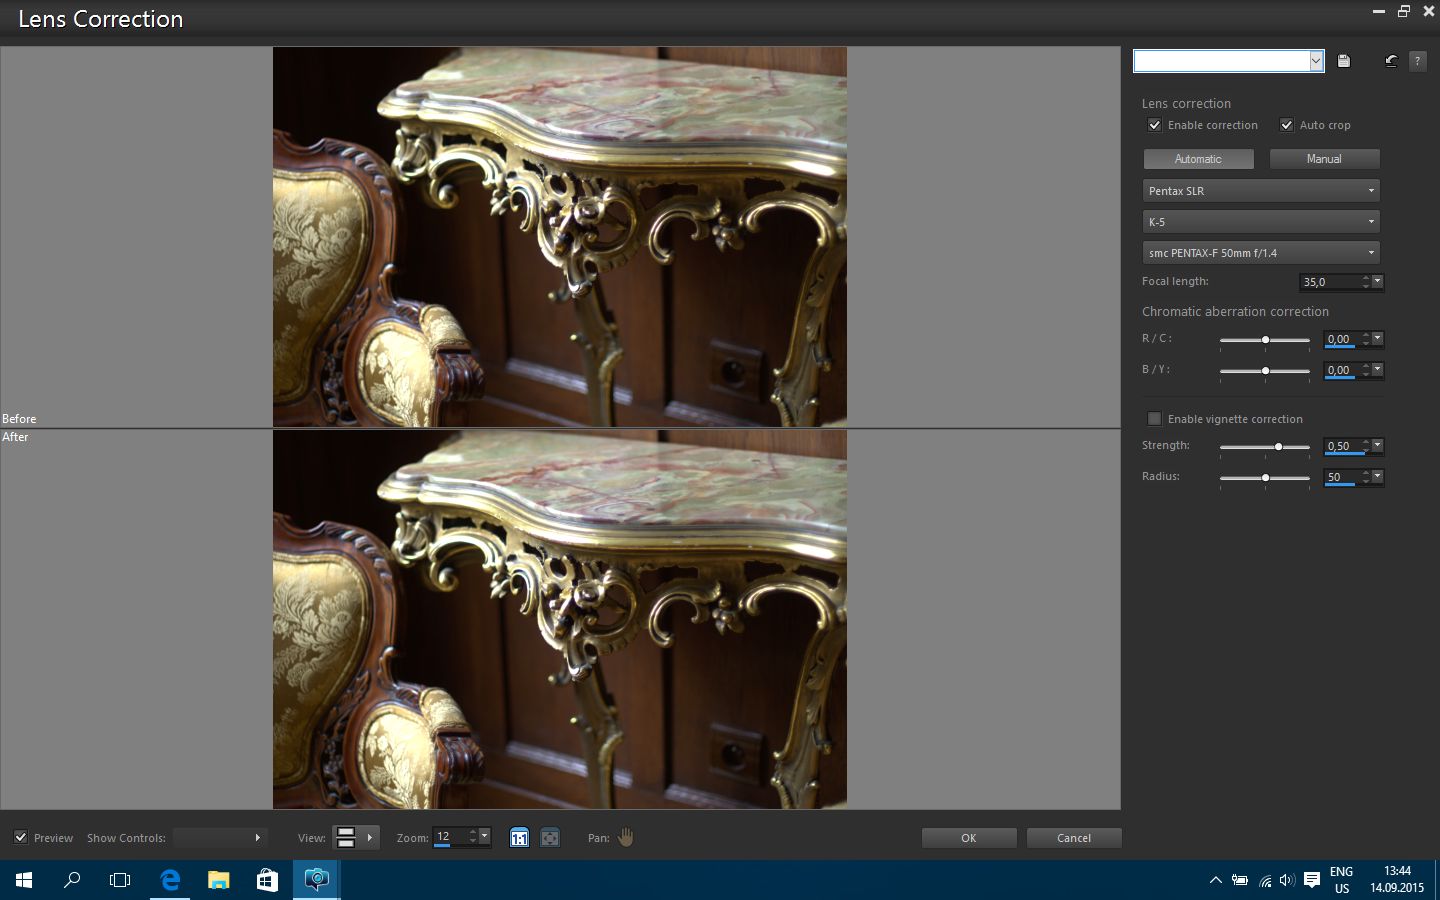Adjust the B / Y aberration slider

1265,371
